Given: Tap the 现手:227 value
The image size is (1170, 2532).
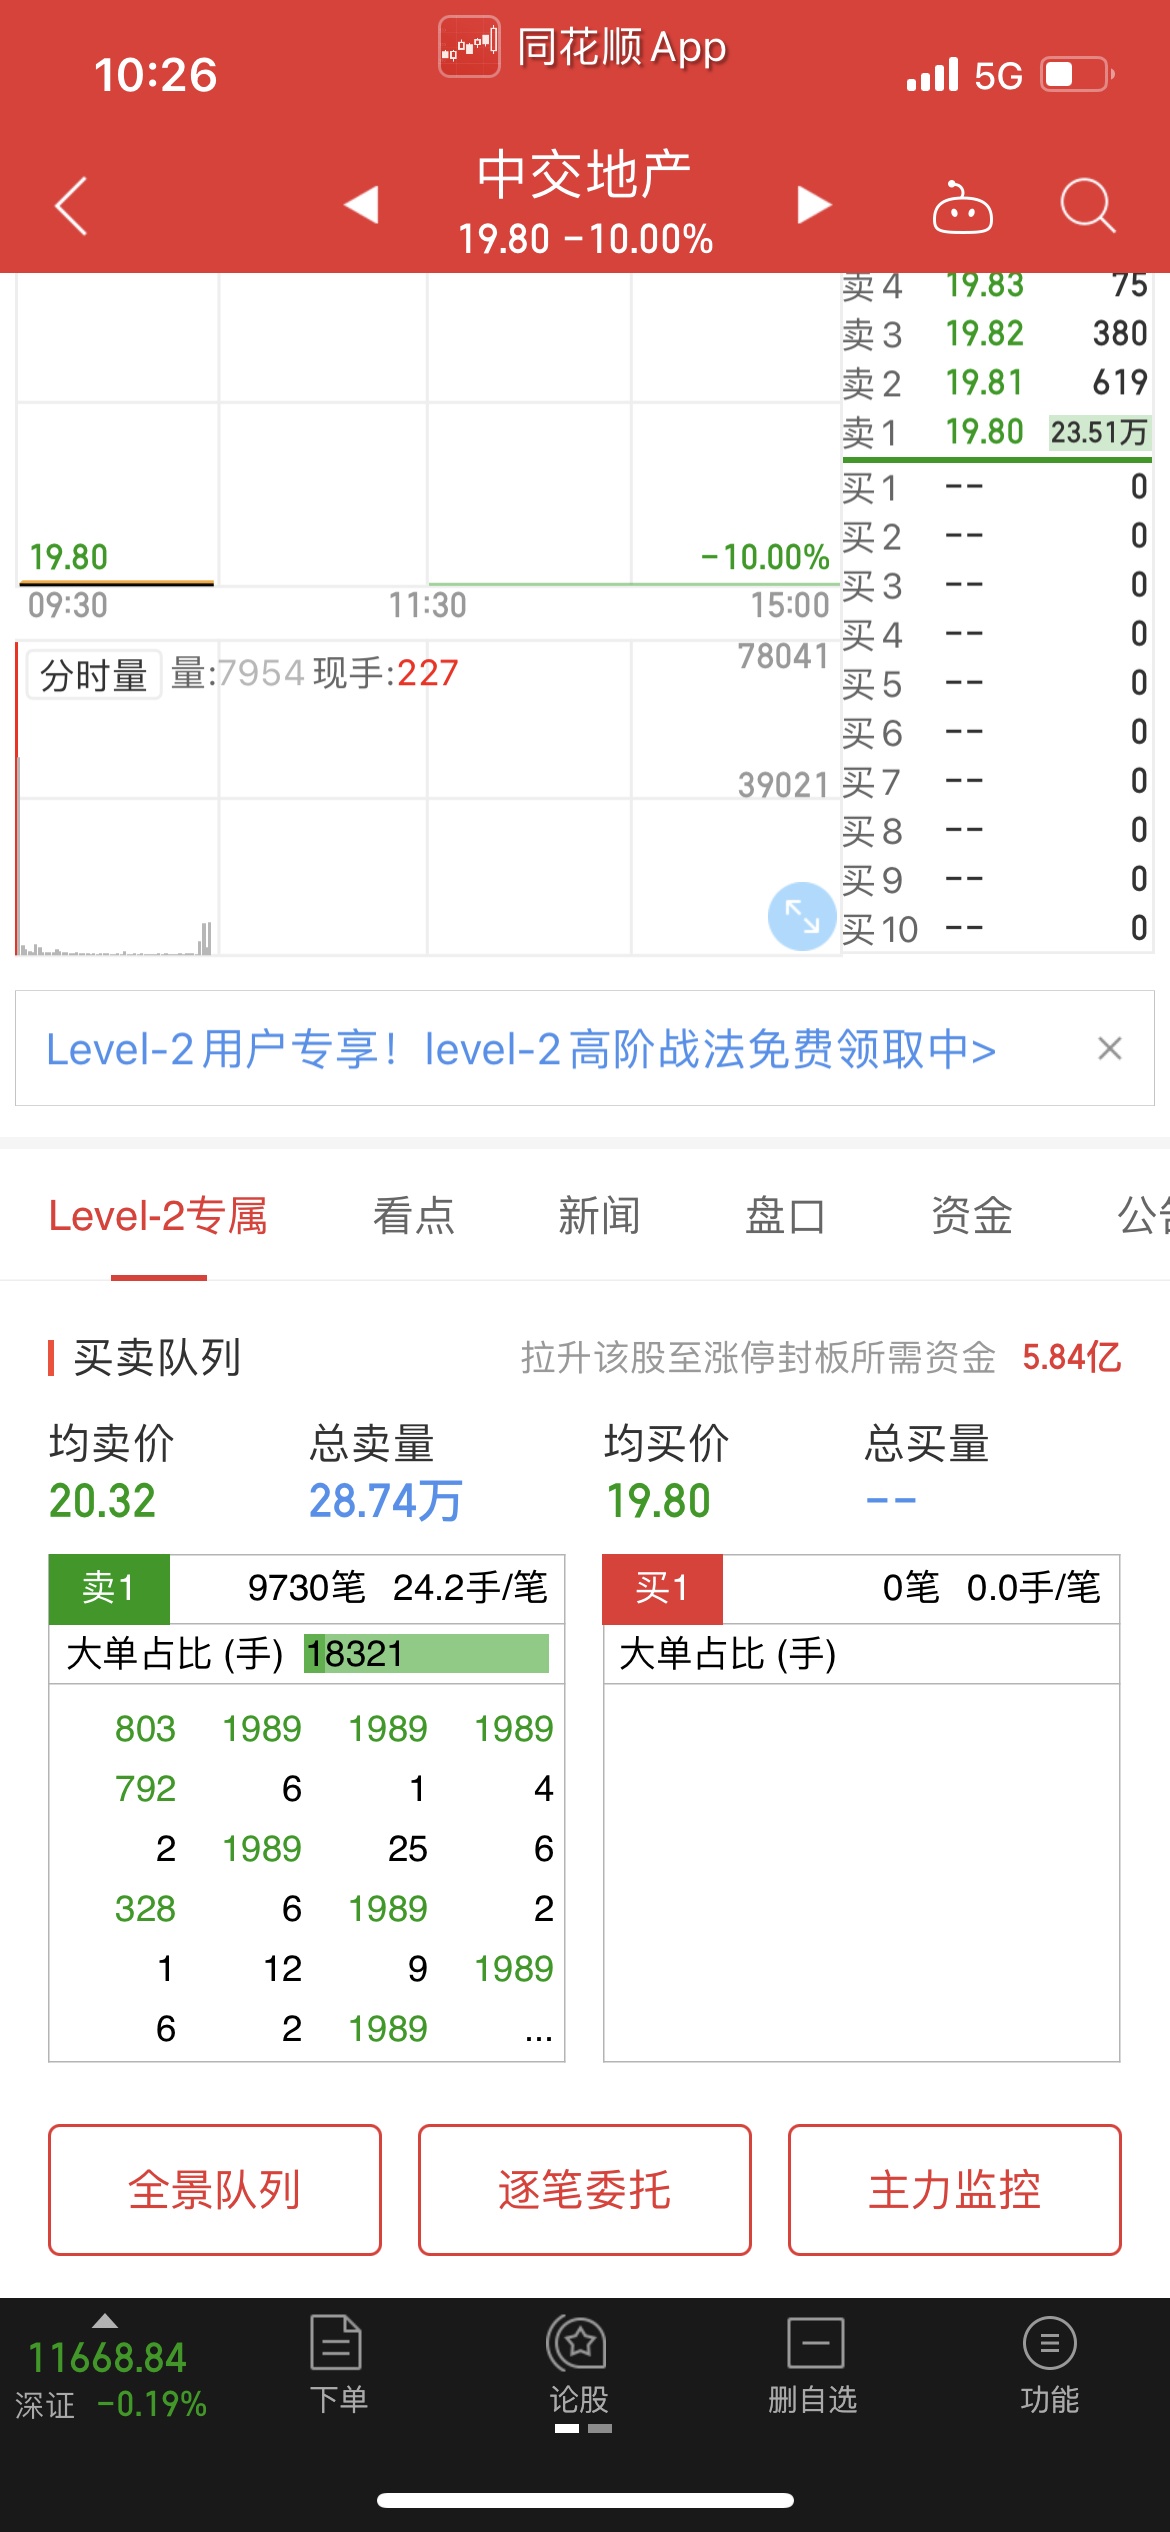Looking at the screenshot, I should pyautogui.click(x=386, y=673).
